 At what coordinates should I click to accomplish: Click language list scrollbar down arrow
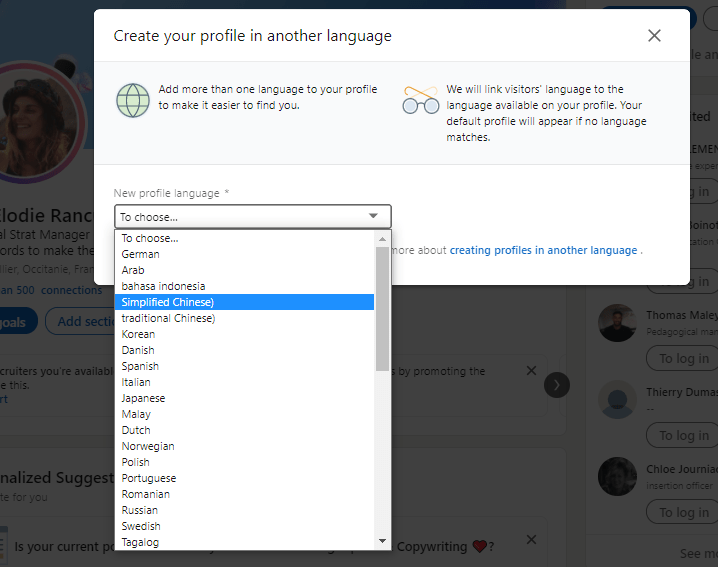[x=382, y=541]
